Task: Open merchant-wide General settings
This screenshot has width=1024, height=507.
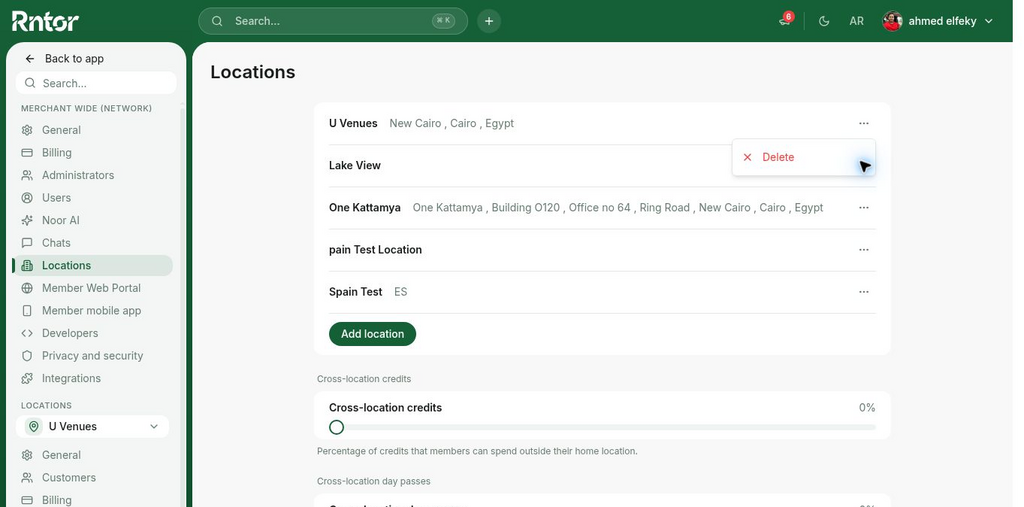Action: 93,130
